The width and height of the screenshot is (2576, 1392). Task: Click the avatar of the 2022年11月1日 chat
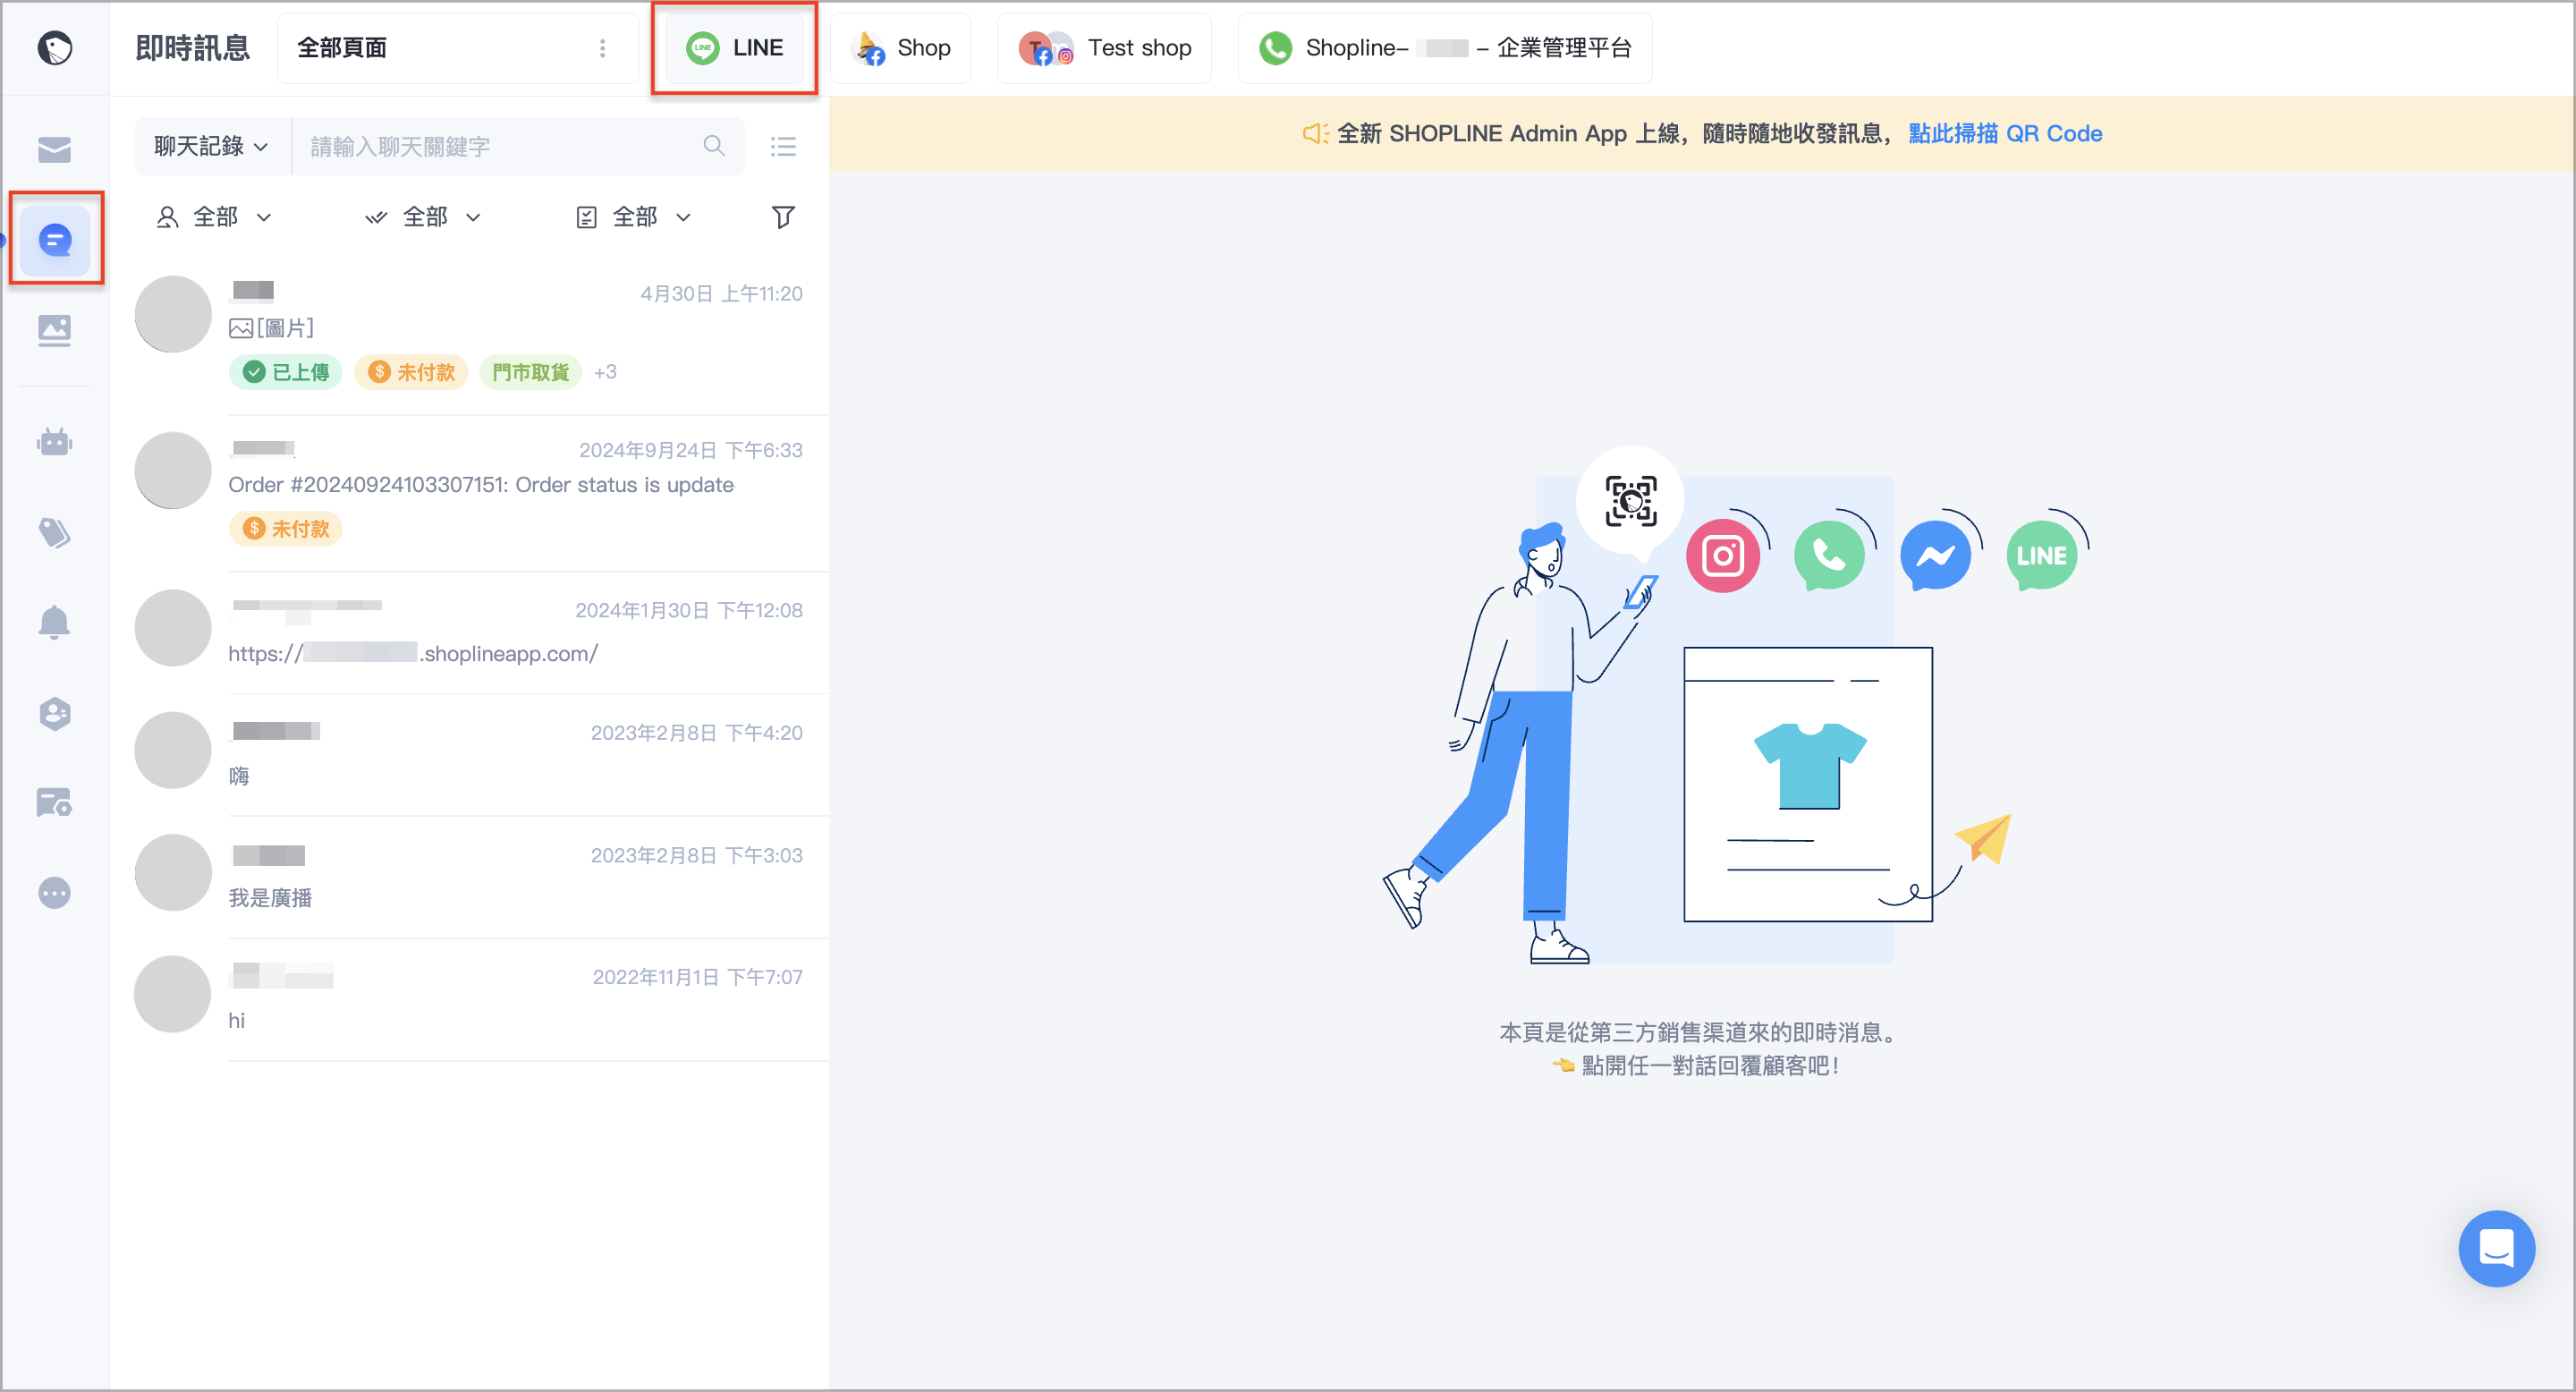click(x=173, y=994)
